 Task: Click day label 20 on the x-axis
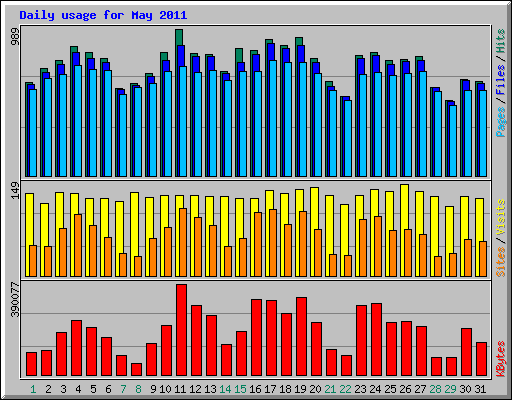tap(315, 389)
